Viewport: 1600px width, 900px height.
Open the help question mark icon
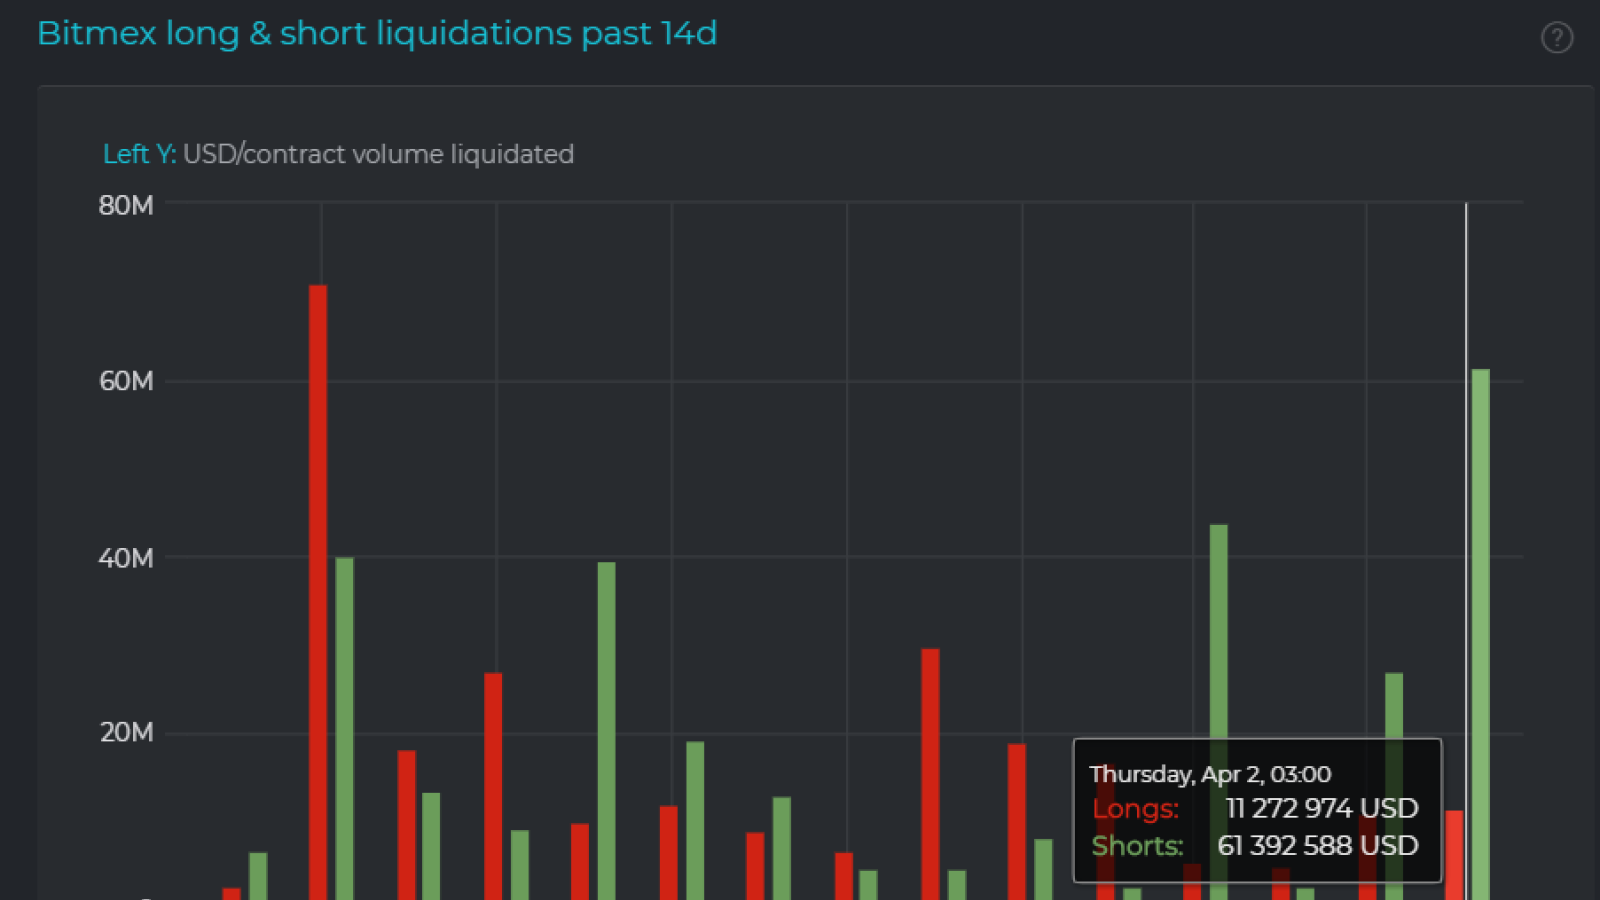pyautogui.click(x=1557, y=38)
